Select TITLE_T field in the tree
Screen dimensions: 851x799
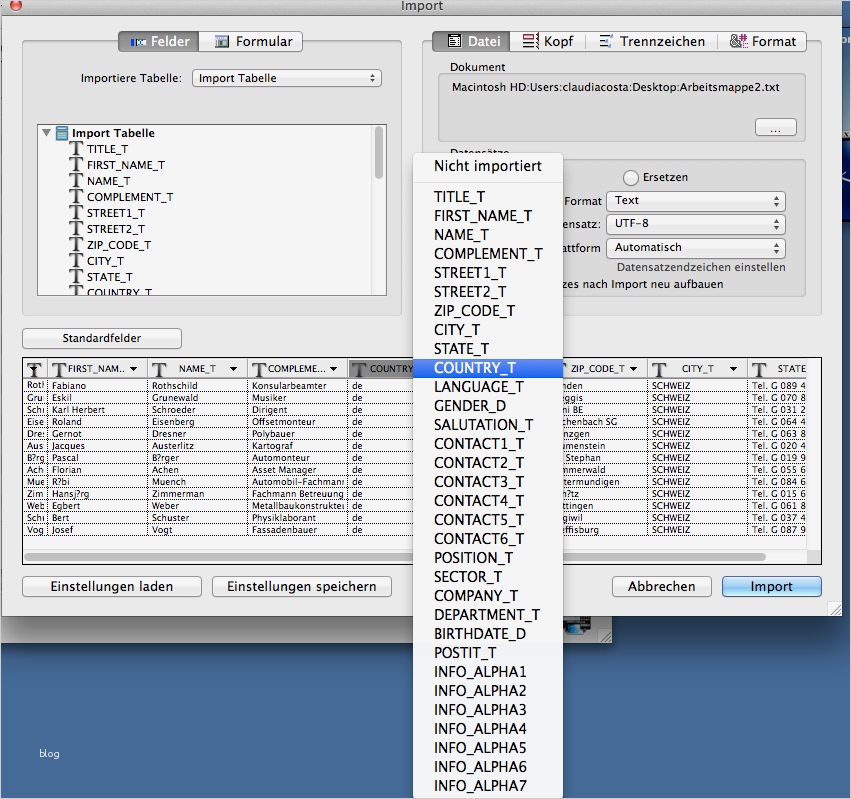(x=107, y=149)
